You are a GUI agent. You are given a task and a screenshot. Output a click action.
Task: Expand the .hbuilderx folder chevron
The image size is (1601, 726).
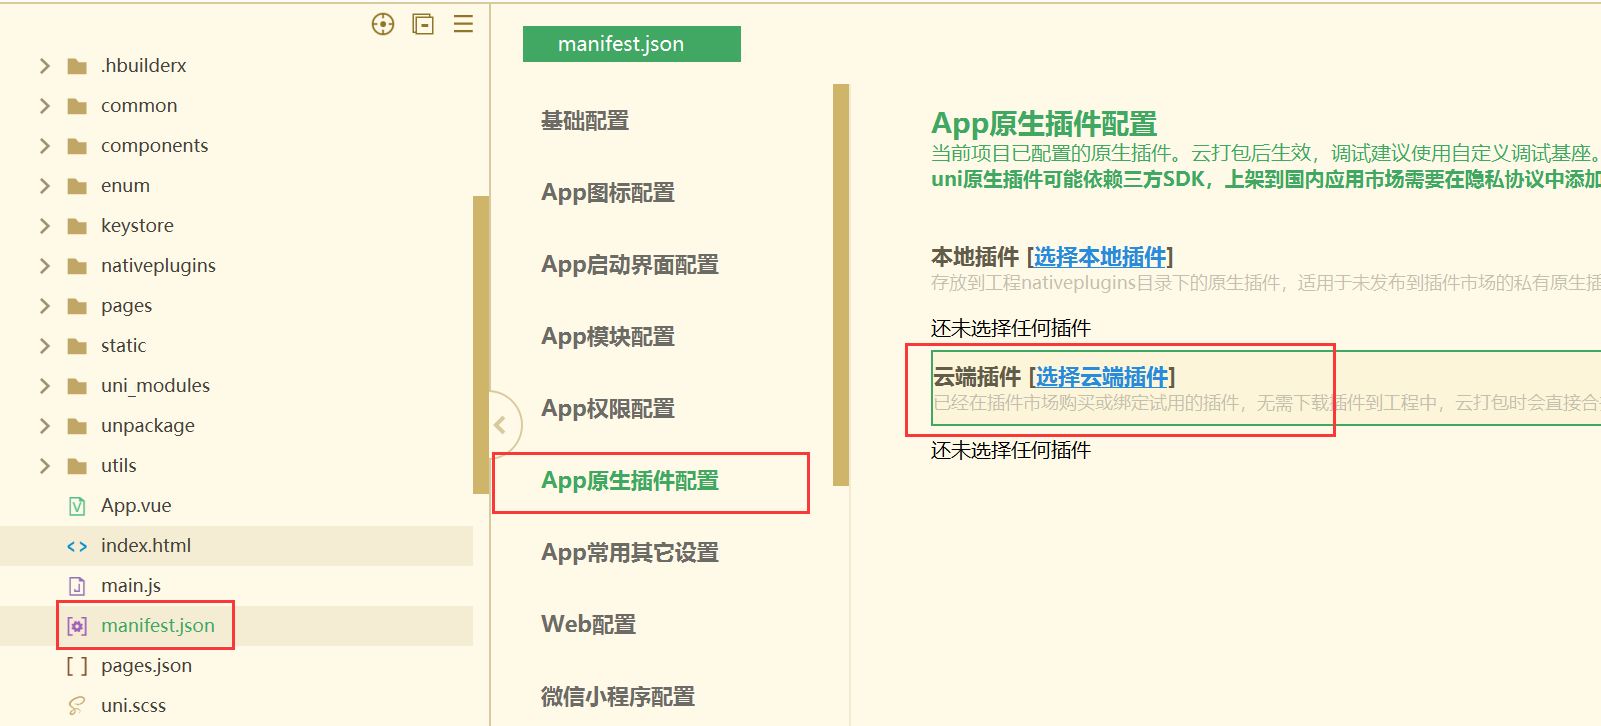coord(44,66)
